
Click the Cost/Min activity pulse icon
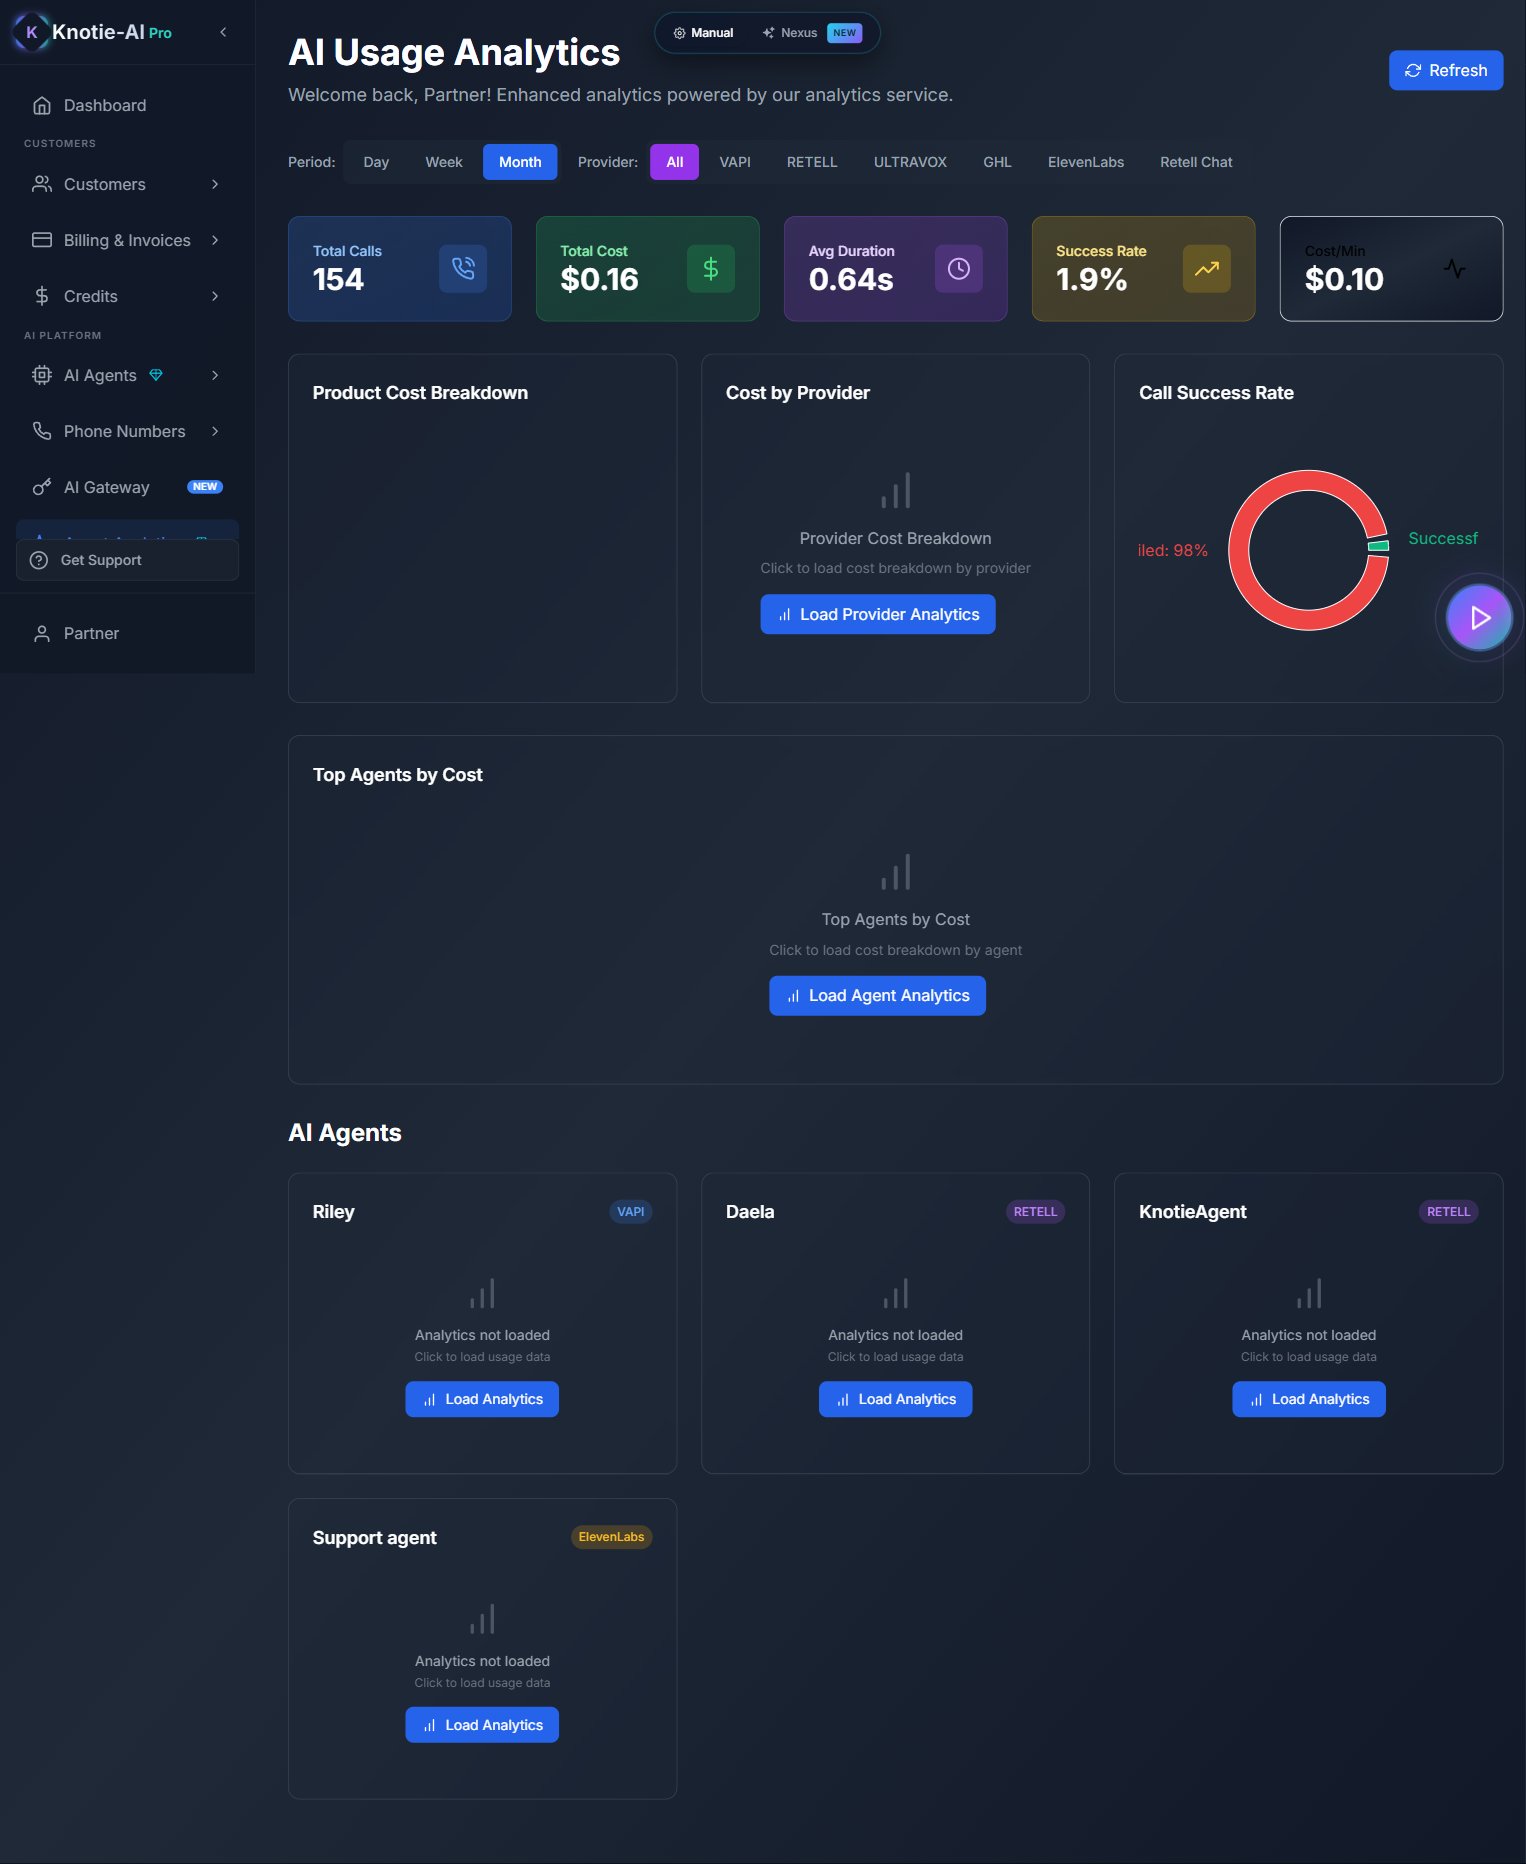coord(1455,268)
